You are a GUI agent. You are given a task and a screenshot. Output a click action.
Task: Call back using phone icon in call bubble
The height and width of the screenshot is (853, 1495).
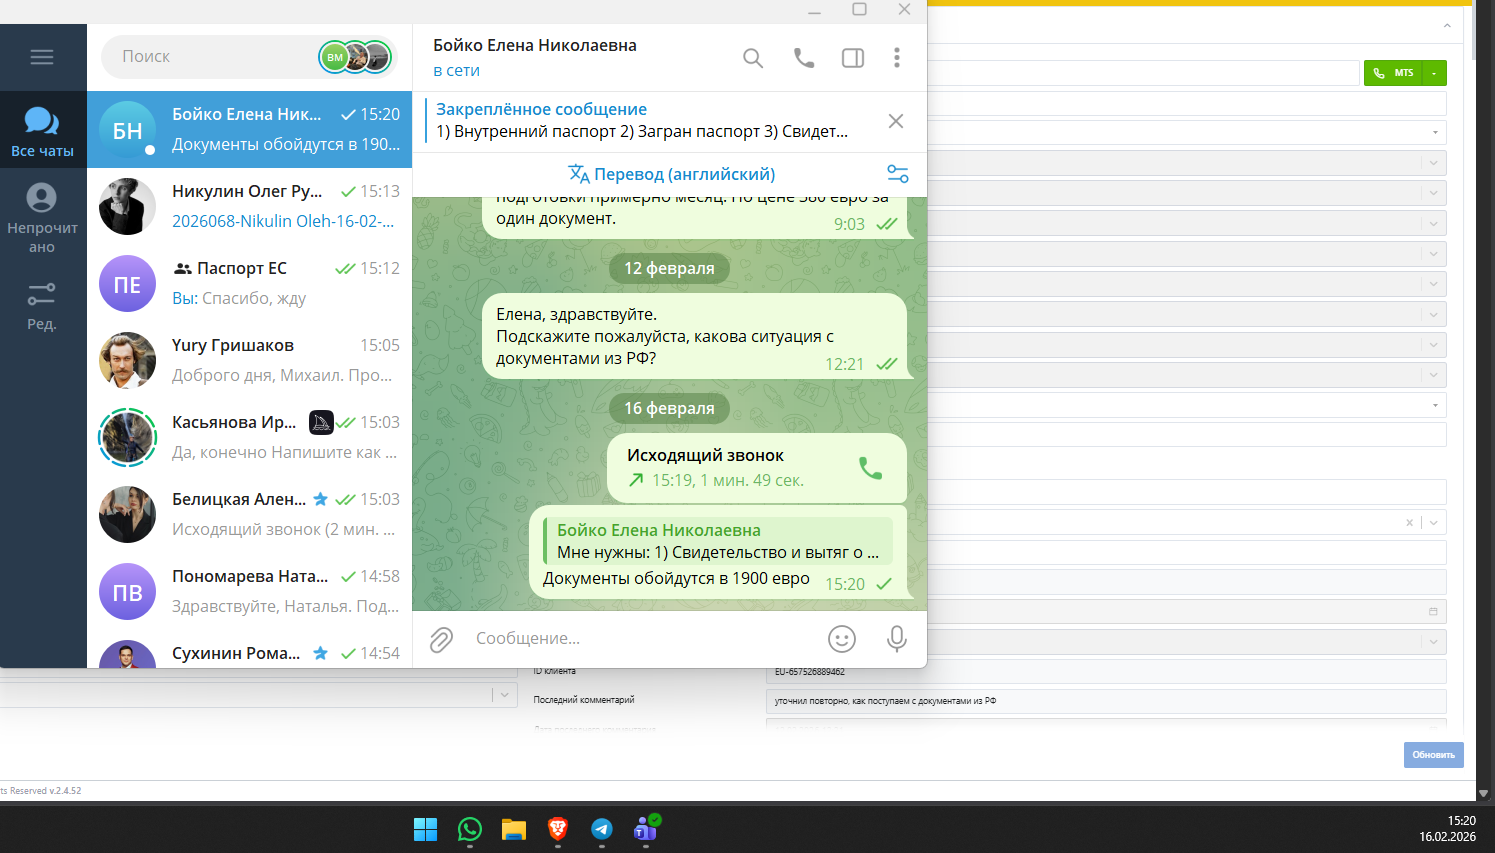871,468
